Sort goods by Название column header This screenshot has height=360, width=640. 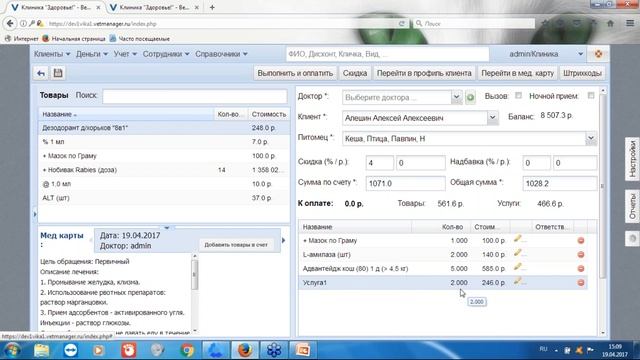[x=126, y=114]
